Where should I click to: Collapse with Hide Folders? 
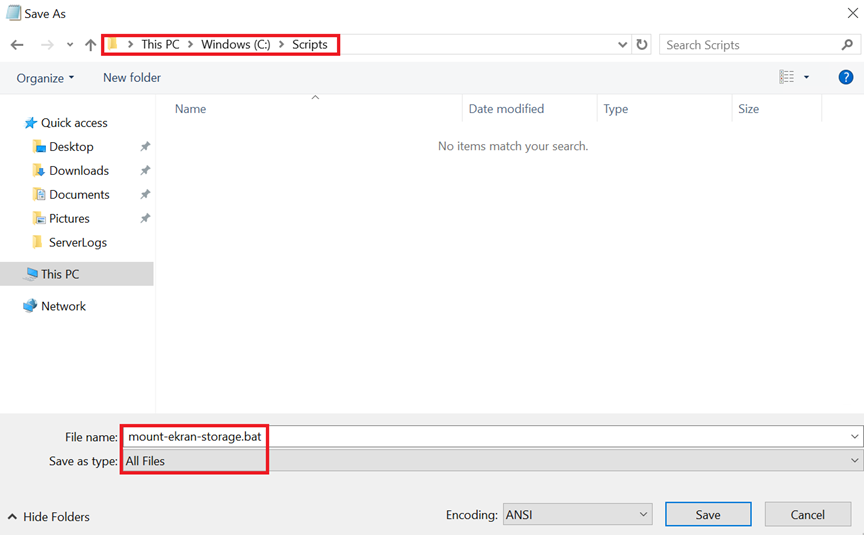pyautogui.click(x=49, y=517)
